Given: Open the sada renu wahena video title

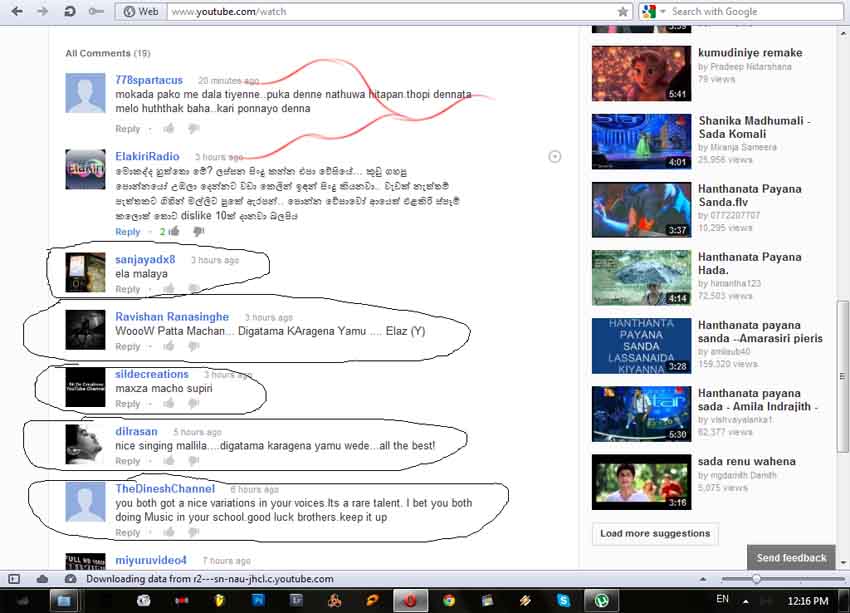Looking at the screenshot, I should click(x=746, y=461).
